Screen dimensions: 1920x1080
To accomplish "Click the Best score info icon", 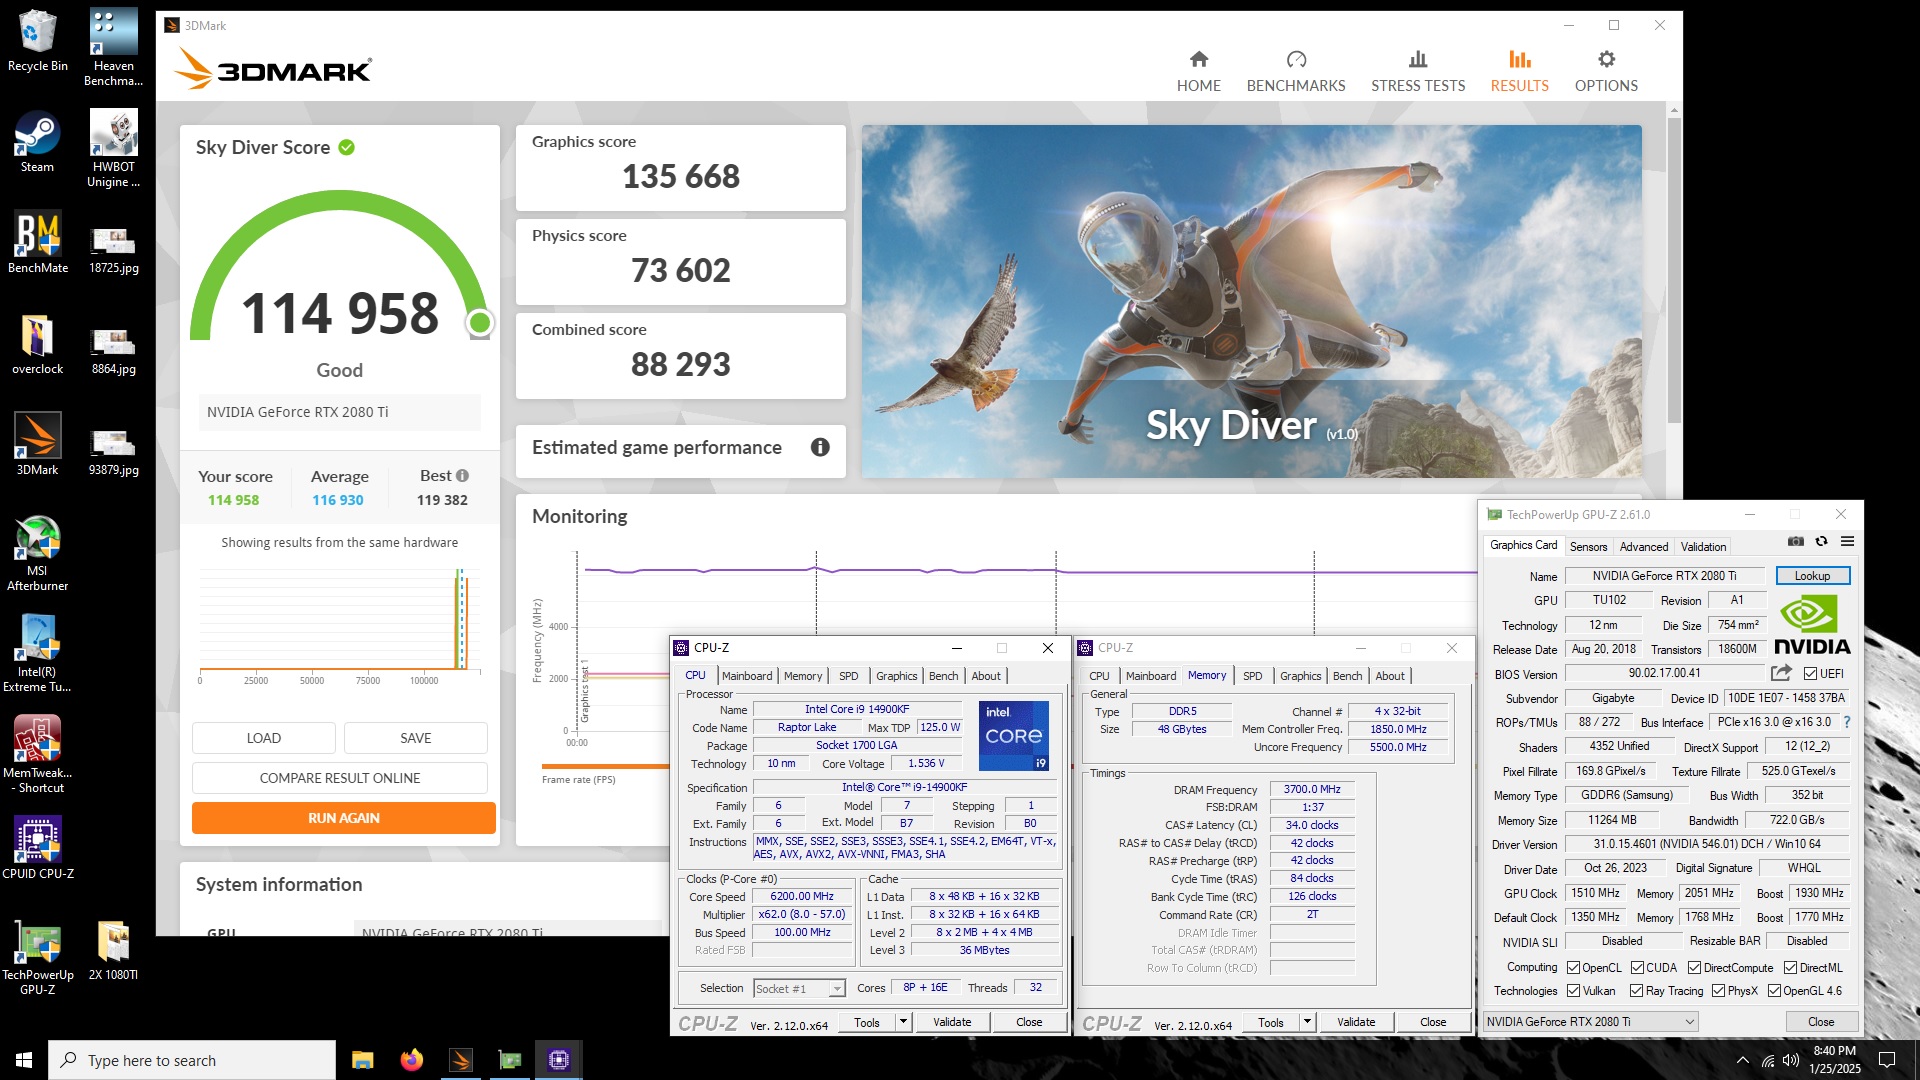I will [x=462, y=476].
